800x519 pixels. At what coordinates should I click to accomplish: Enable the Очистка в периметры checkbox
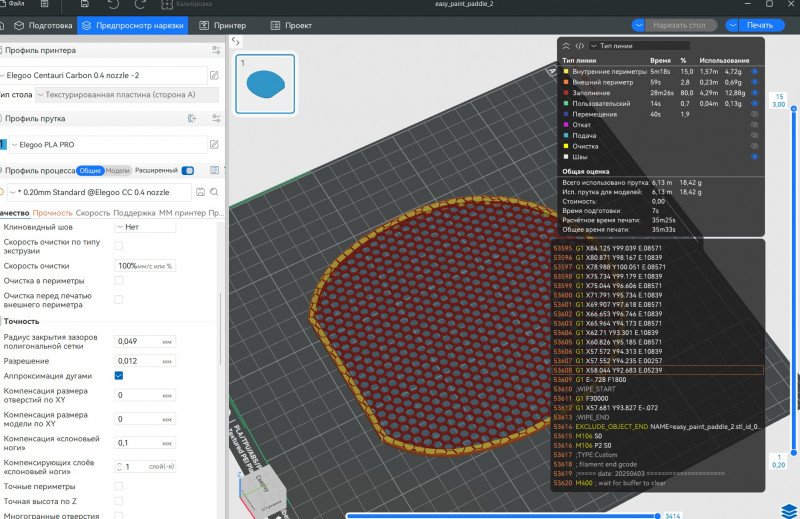[x=119, y=282]
